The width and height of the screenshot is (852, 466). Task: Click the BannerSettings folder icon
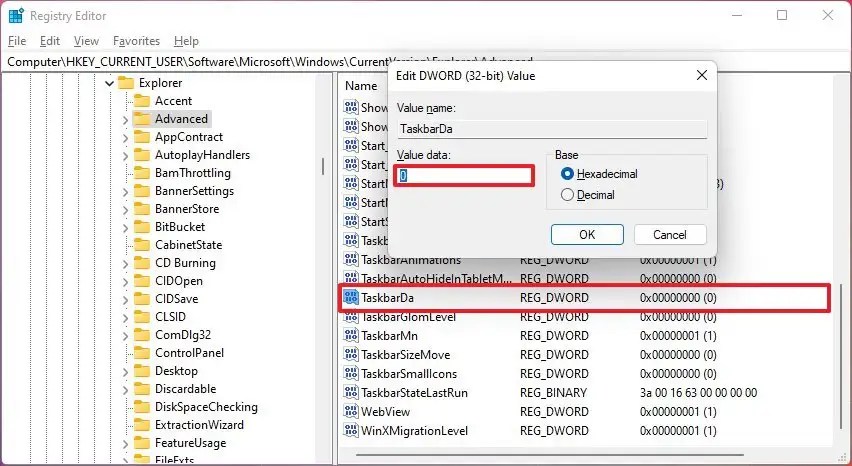coord(142,191)
